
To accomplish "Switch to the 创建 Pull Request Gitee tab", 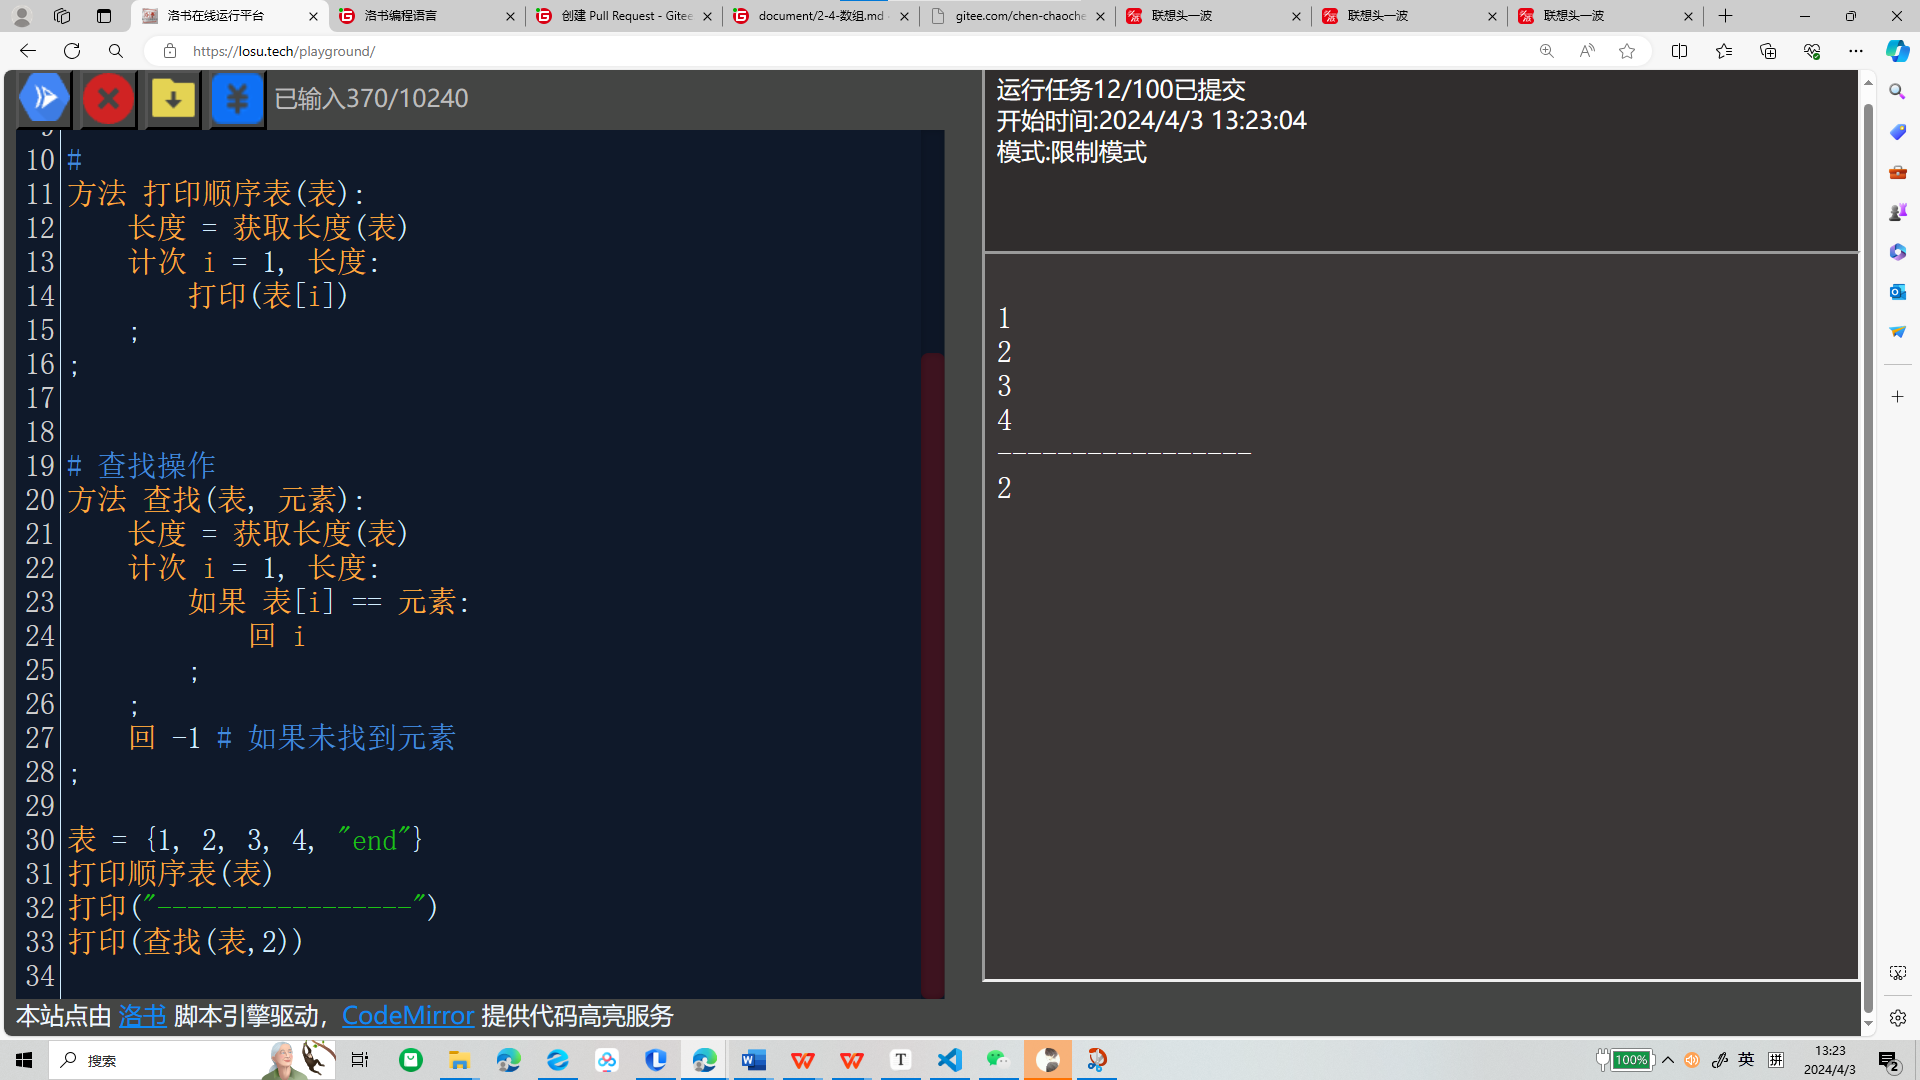I will point(622,16).
